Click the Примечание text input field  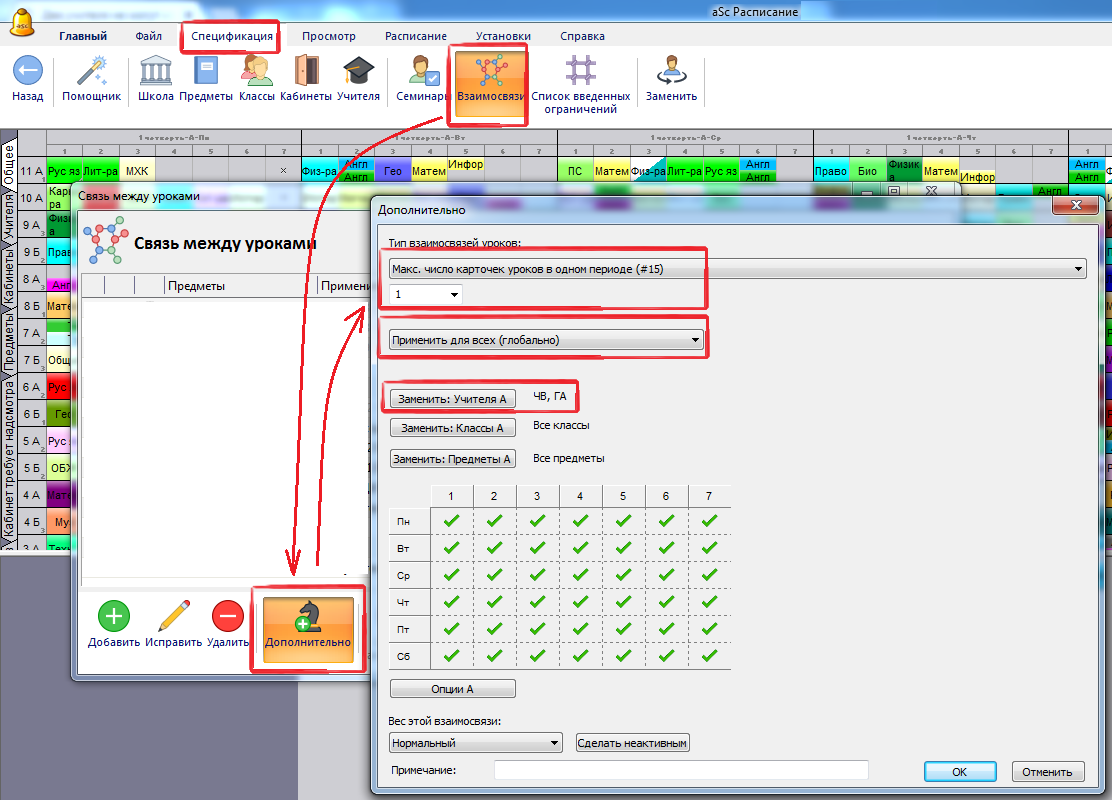(680, 770)
